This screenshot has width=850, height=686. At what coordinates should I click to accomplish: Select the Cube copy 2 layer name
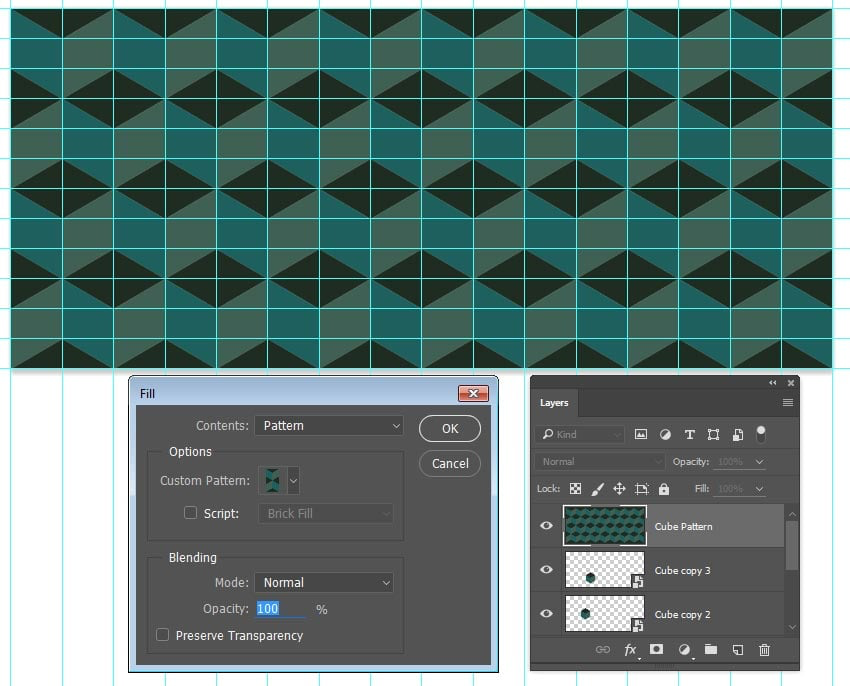click(x=682, y=614)
